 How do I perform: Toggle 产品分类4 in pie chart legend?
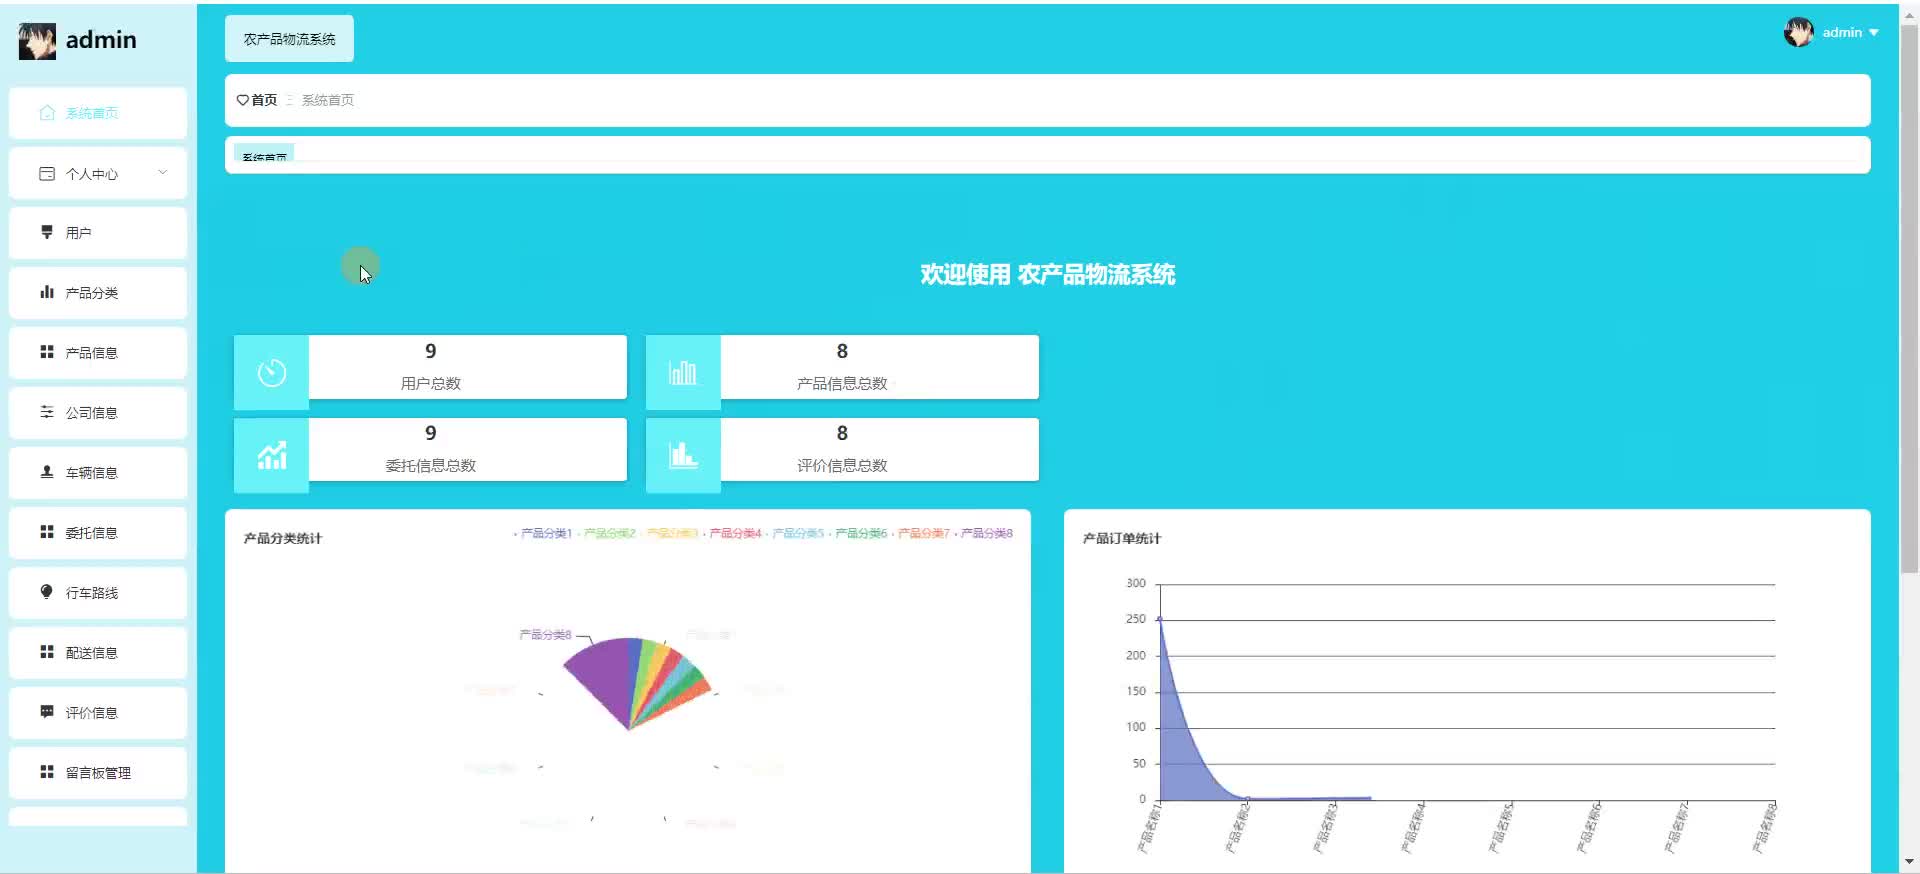click(x=732, y=534)
